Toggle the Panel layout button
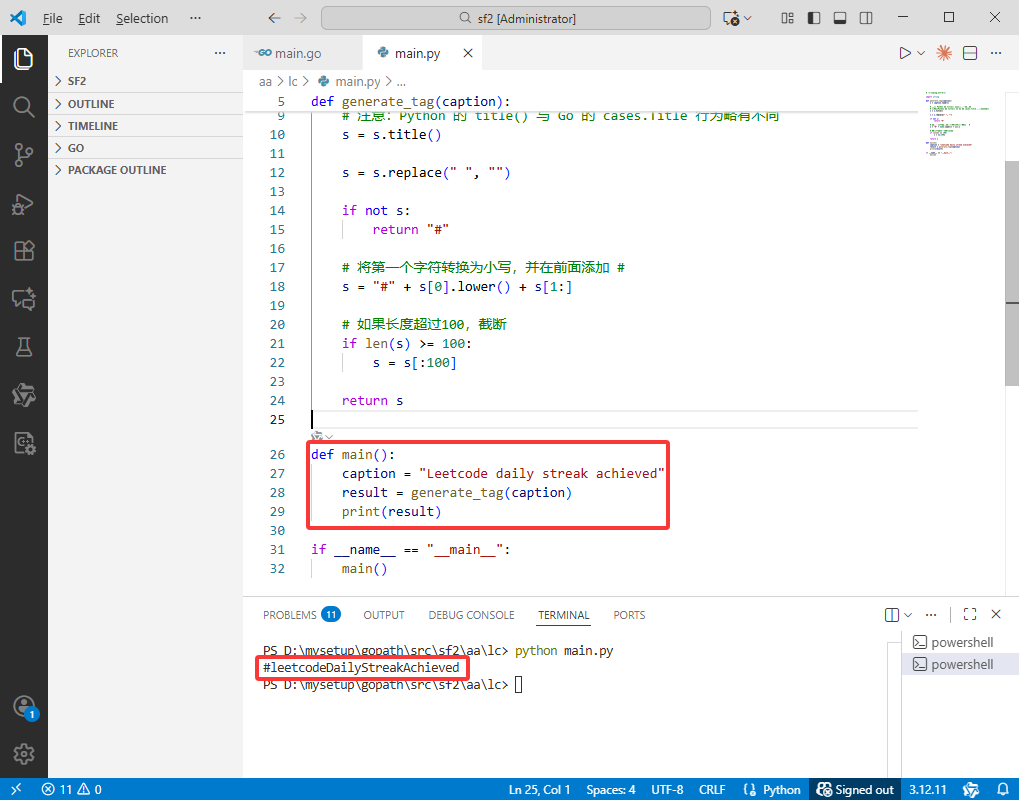Screen dimensions: 1019x800 [x=840, y=18]
